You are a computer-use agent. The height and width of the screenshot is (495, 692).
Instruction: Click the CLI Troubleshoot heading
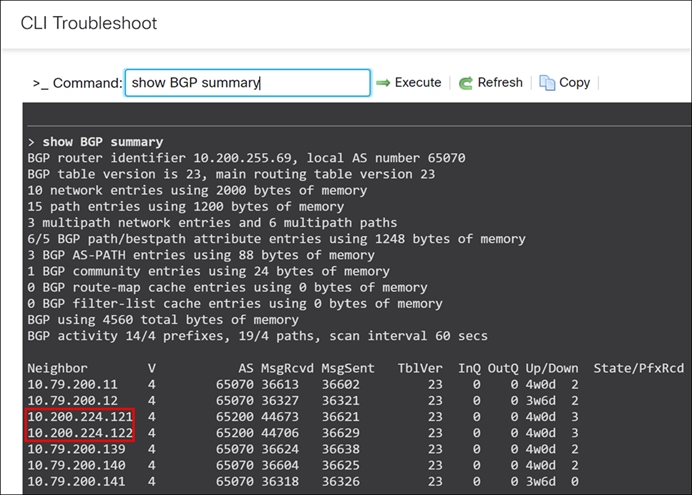89,23
